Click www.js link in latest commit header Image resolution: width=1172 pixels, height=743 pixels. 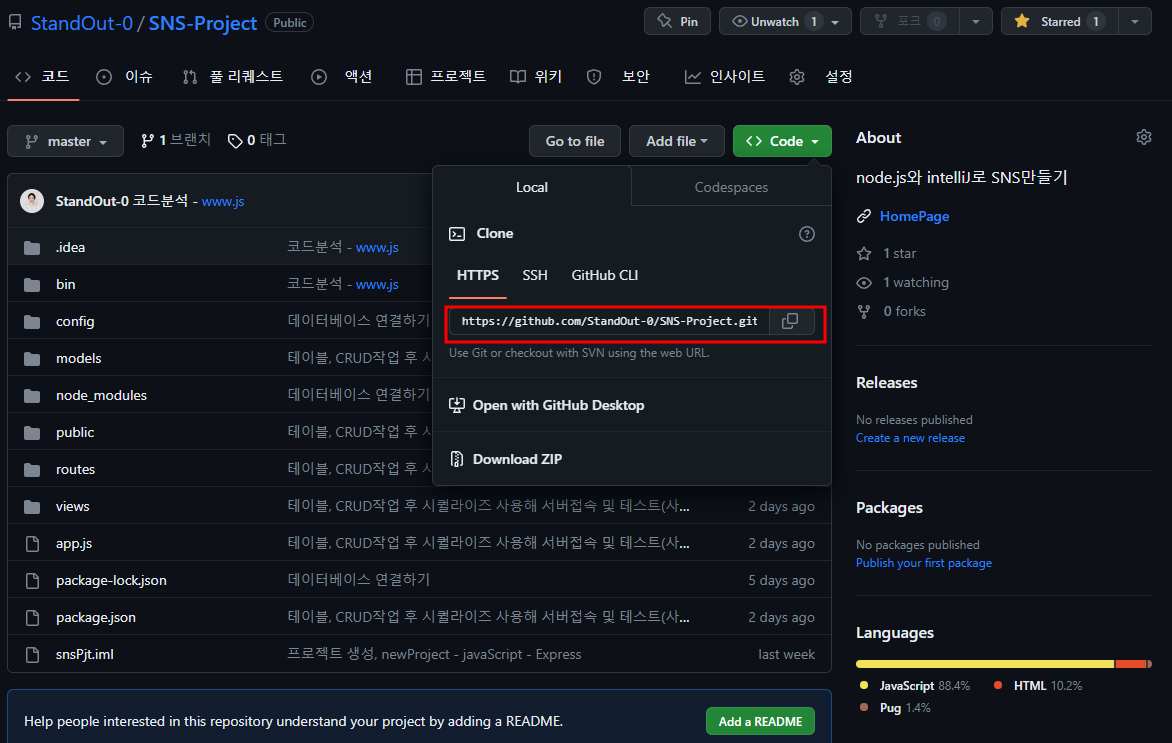(223, 201)
